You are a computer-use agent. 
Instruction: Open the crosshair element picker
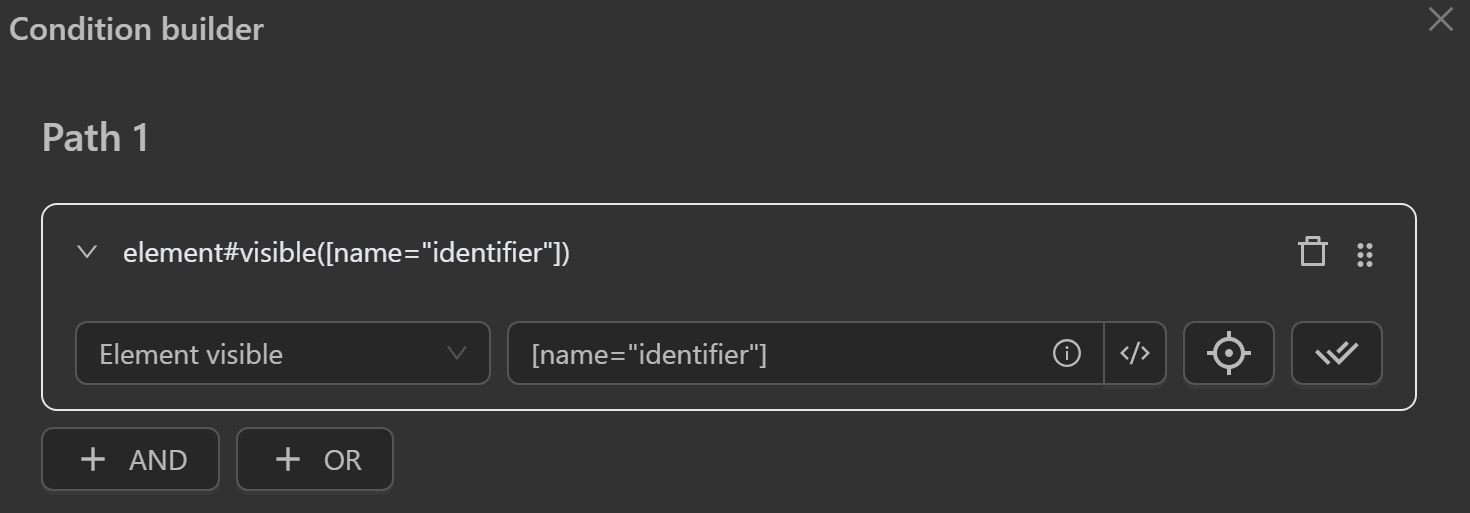1228,353
